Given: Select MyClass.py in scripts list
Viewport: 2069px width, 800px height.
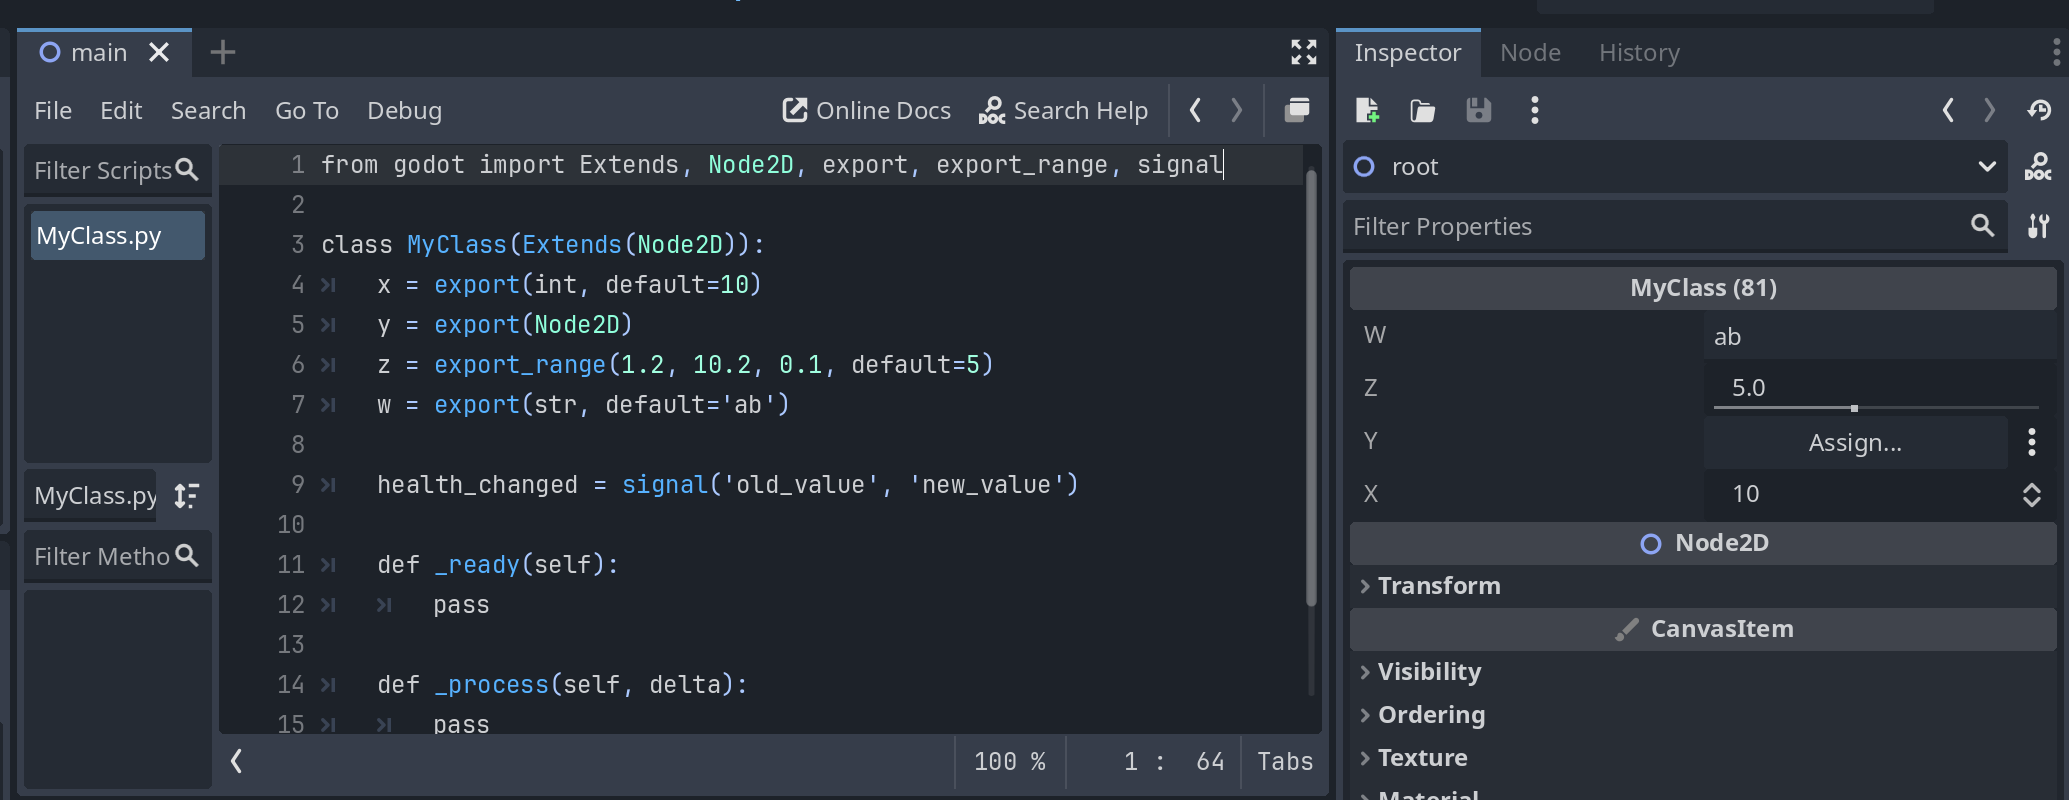Looking at the screenshot, I should click(118, 236).
